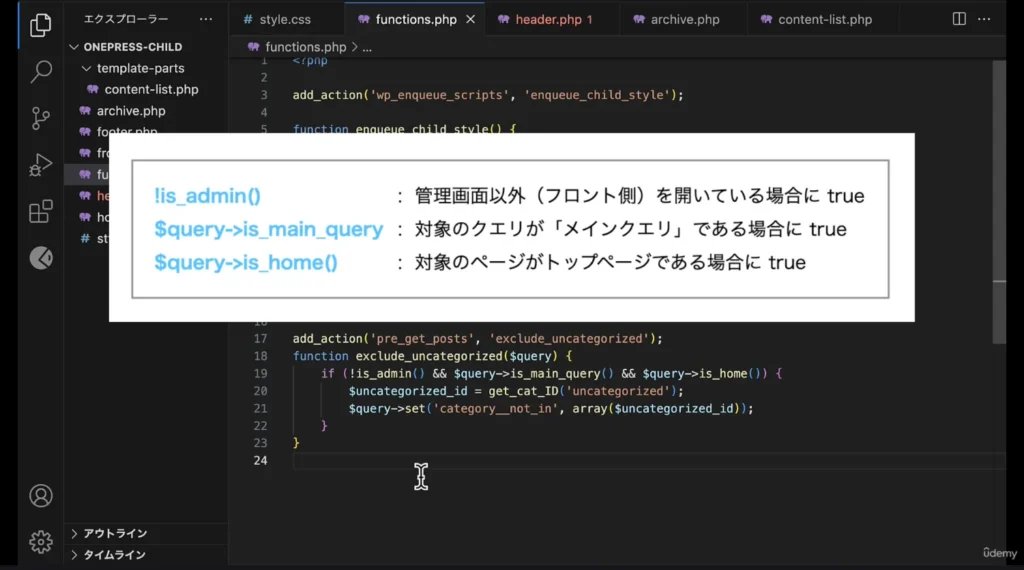Collapse the template-parts folder
Screen dimensions: 1024x570
(86, 68)
